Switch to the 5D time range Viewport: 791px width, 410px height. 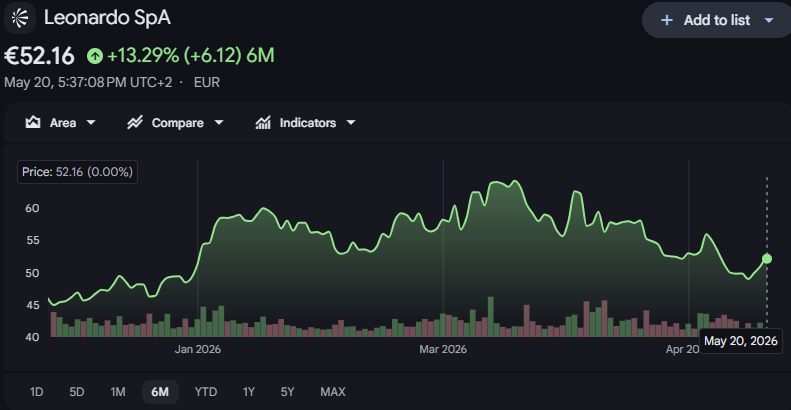(x=77, y=392)
